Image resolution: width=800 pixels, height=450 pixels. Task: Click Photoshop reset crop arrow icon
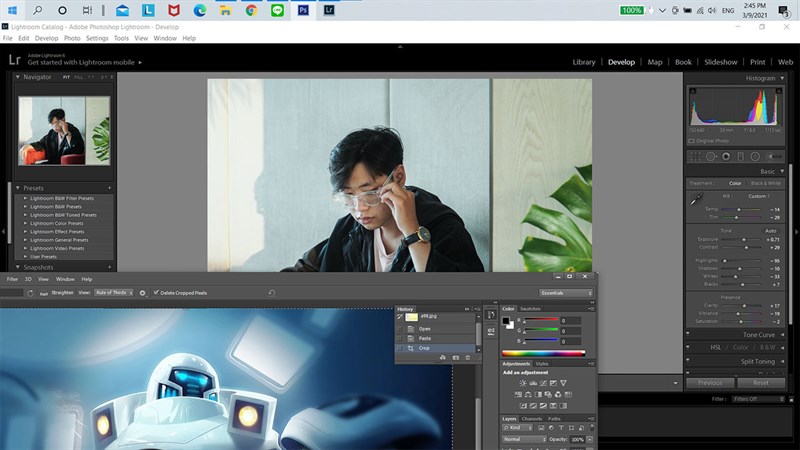pyautogui.click(x=271, y=293)
